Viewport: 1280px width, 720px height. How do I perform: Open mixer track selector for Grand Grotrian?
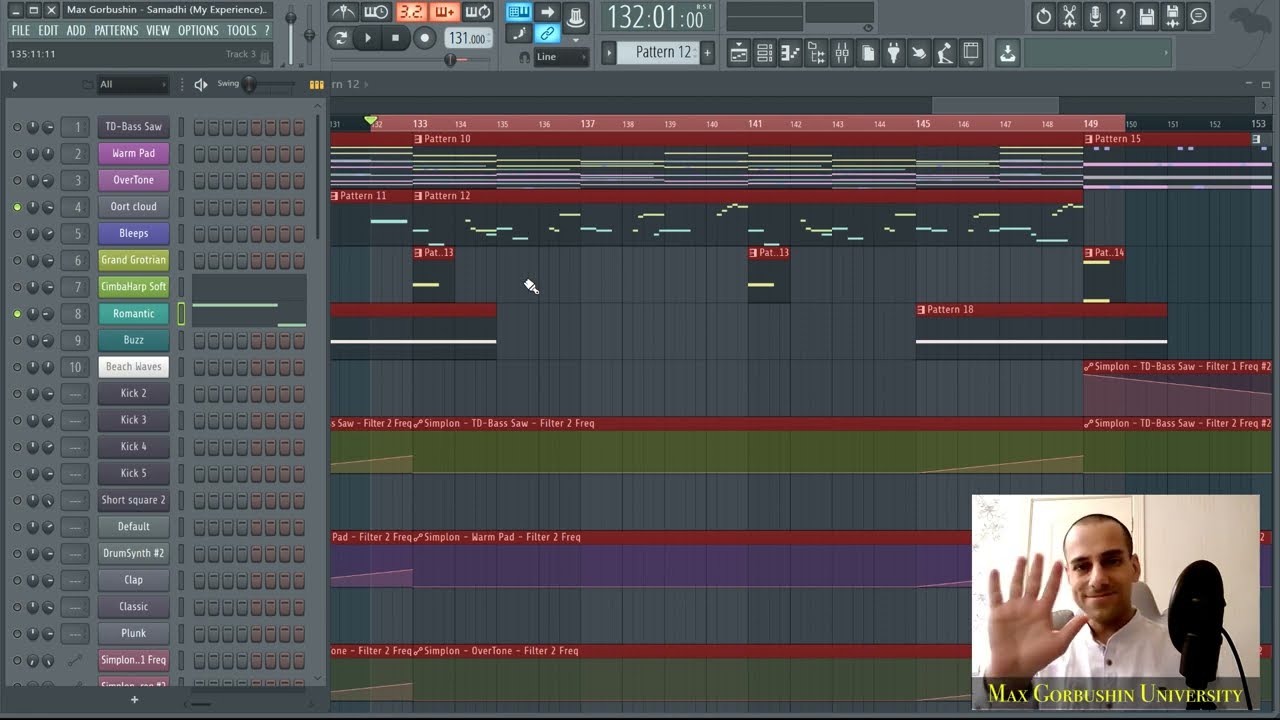pyautogui.click(x=77, y=260)
